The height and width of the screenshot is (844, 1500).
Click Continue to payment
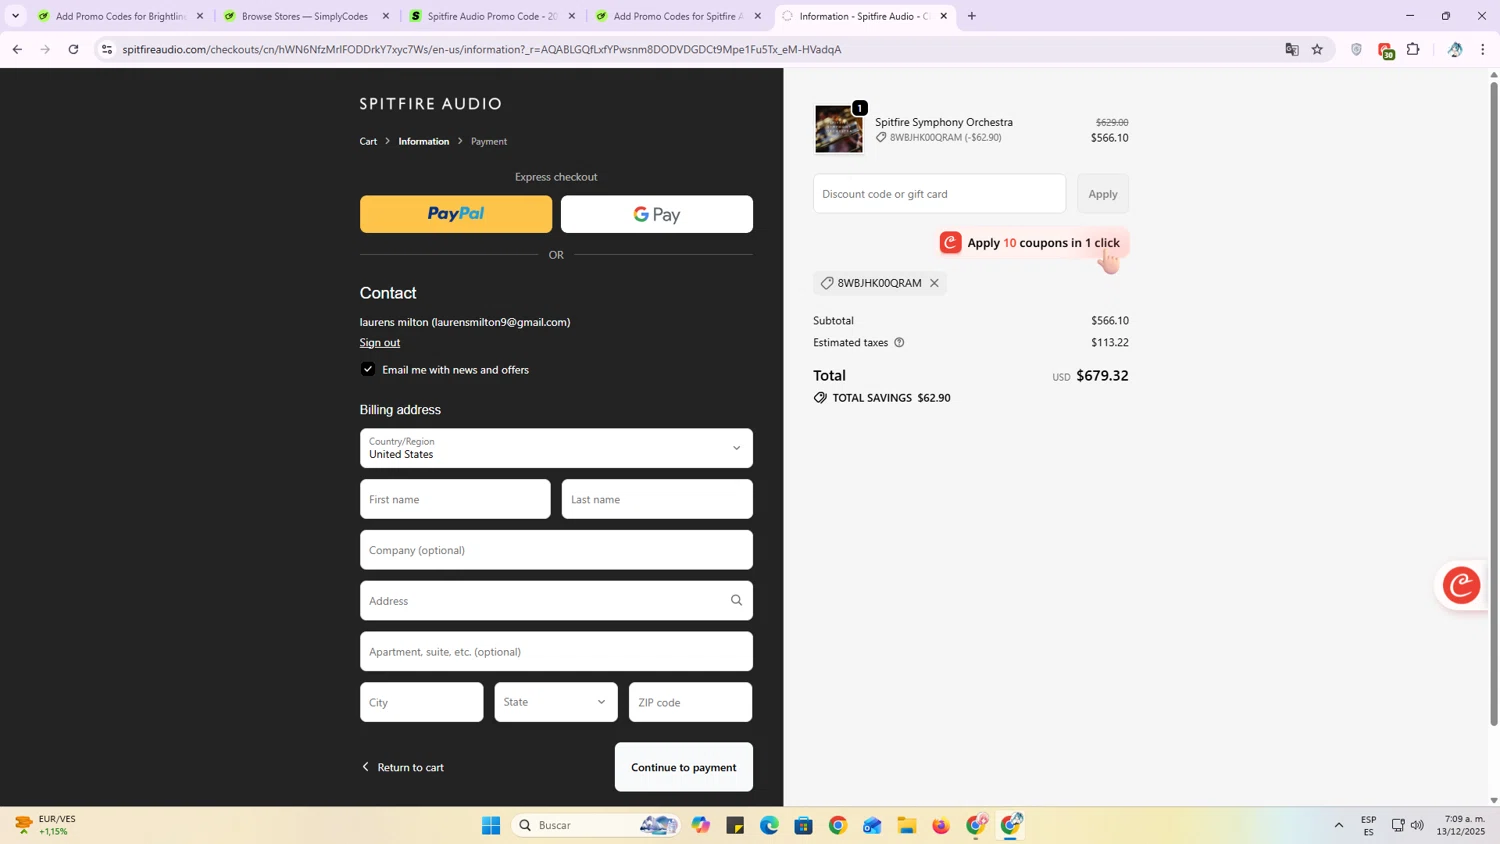pos(684,767)
